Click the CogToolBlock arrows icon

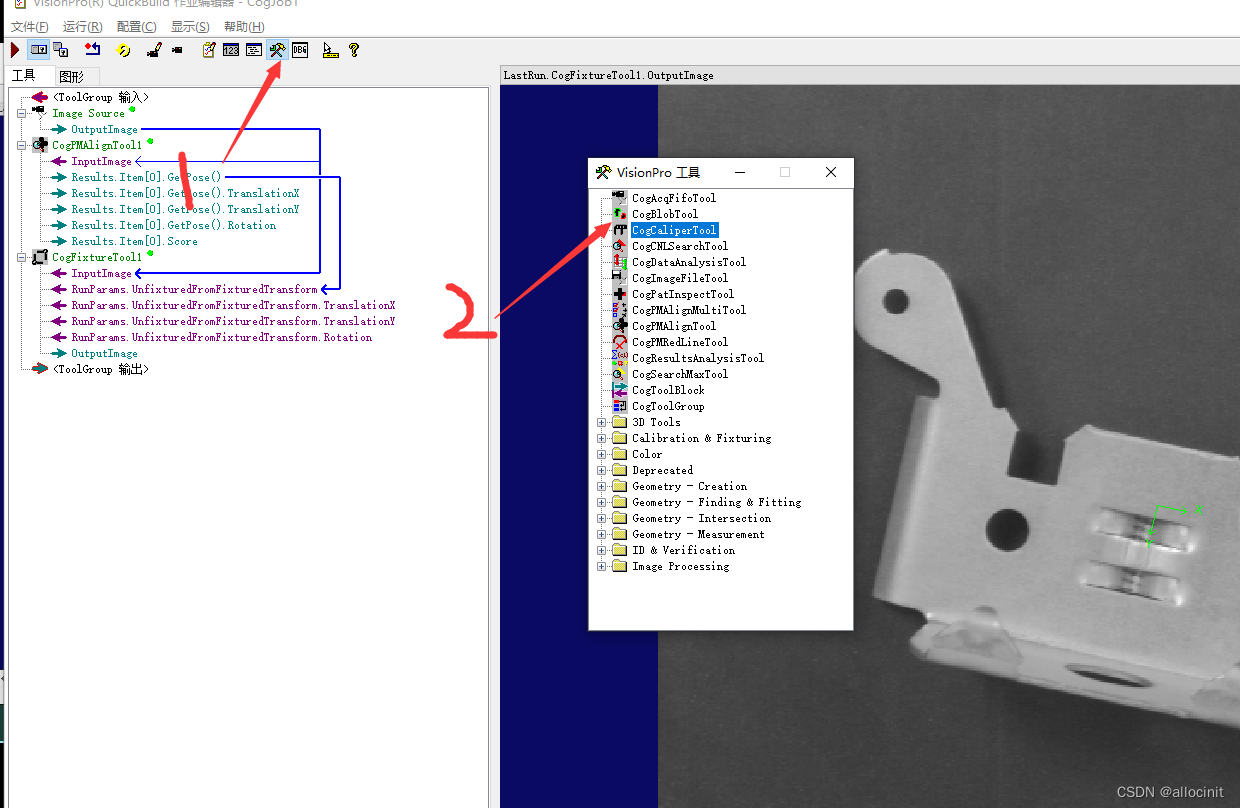click(x=619, y=390)
